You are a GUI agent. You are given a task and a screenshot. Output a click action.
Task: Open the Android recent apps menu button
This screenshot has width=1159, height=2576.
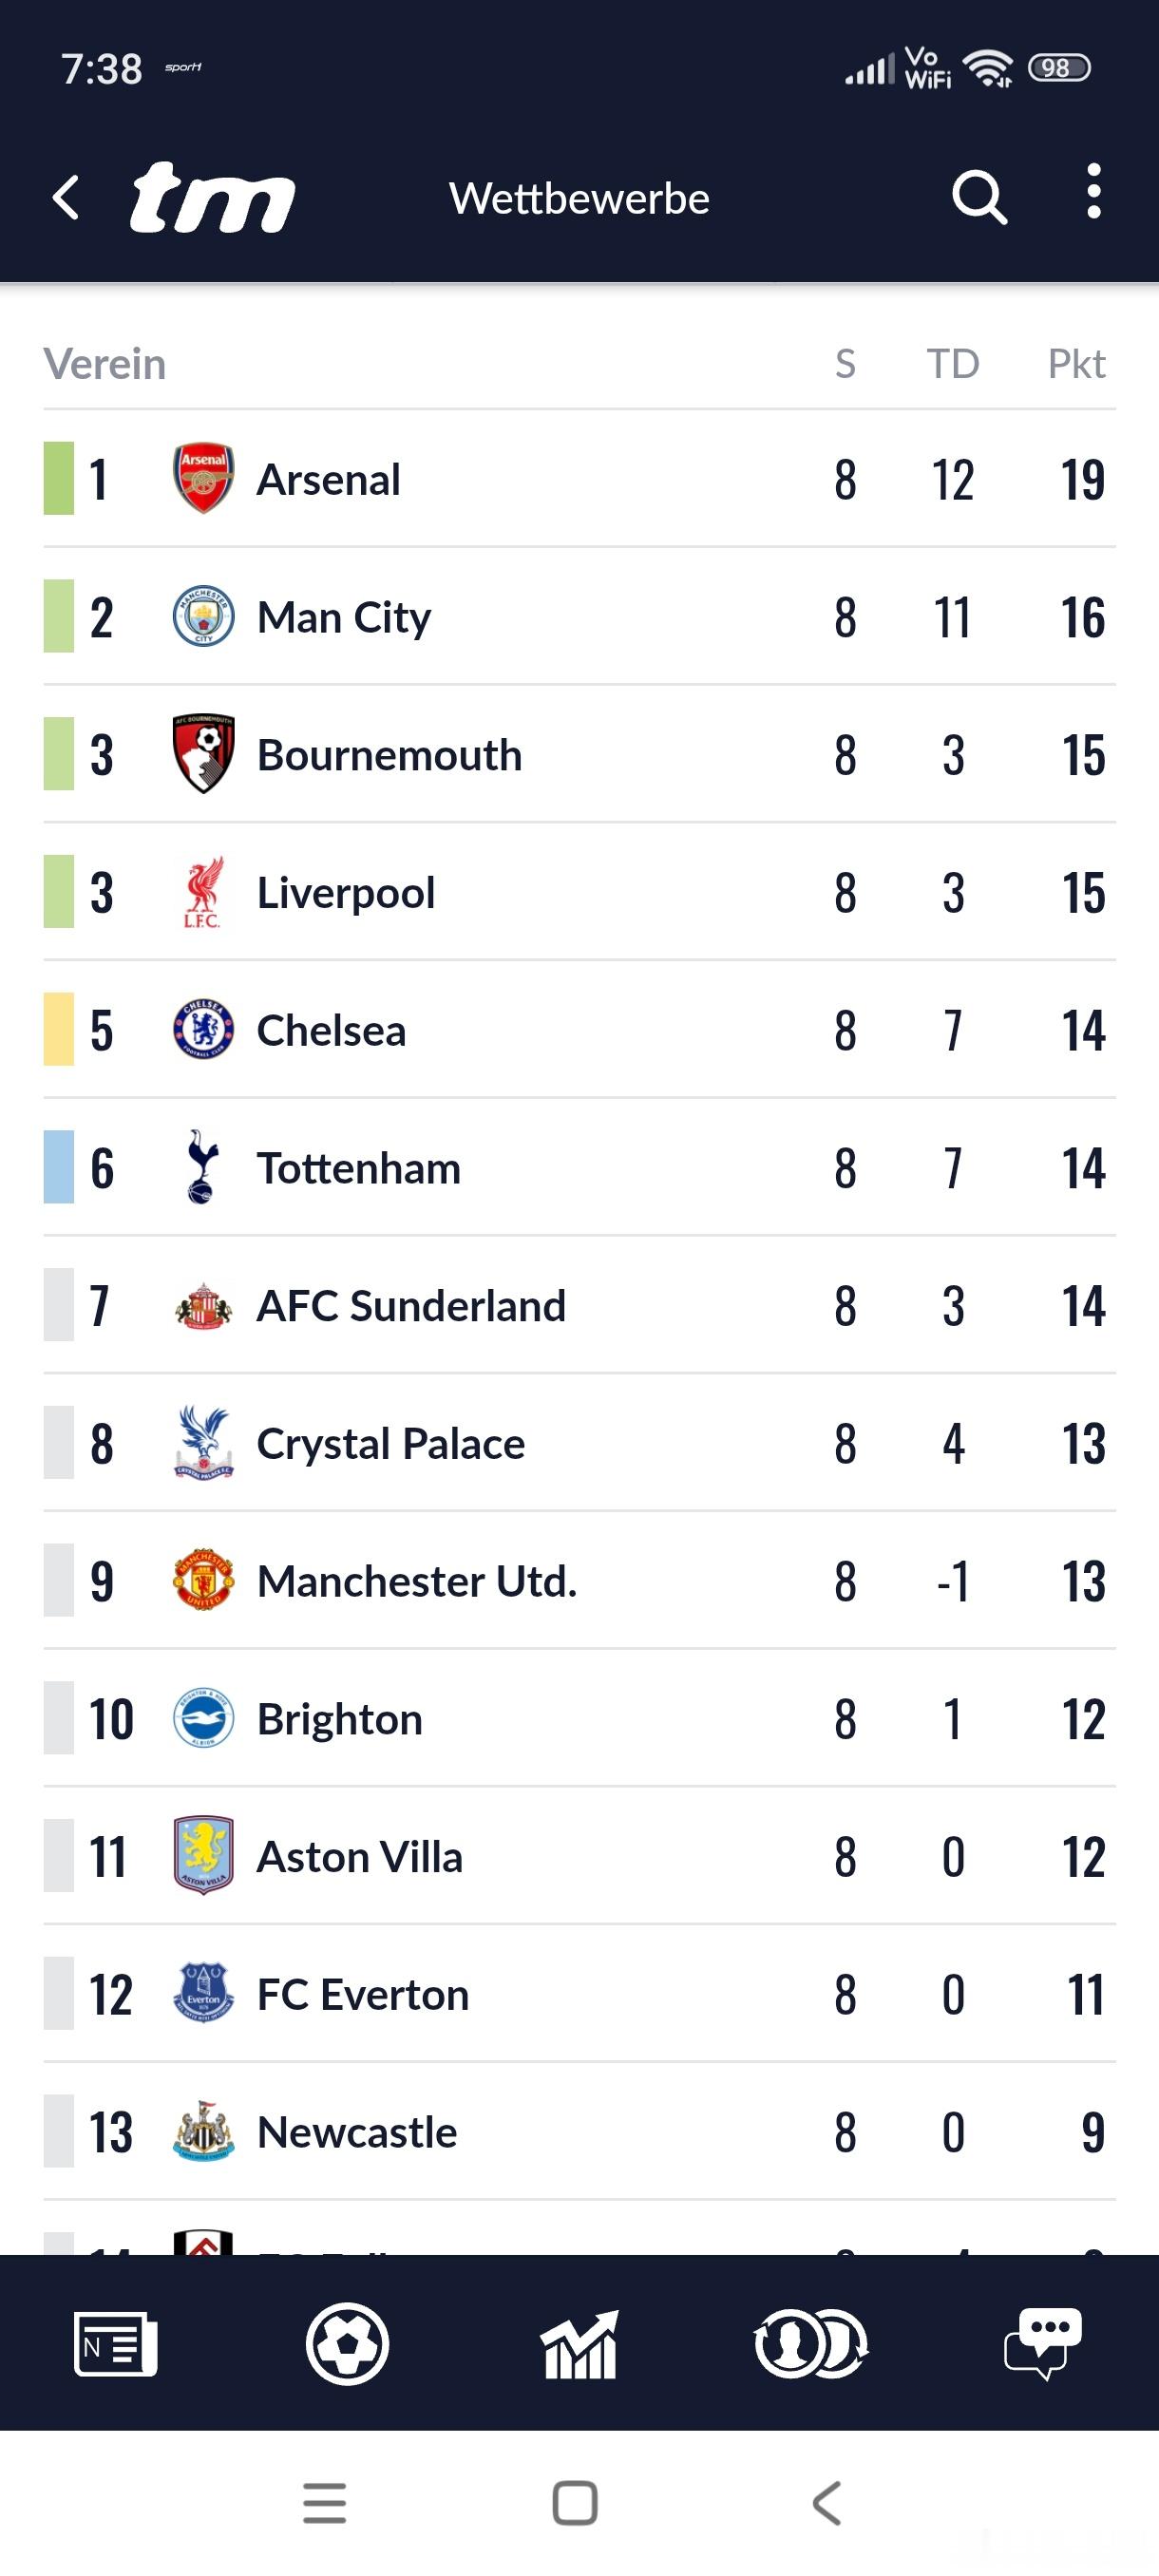[325, 2503]
